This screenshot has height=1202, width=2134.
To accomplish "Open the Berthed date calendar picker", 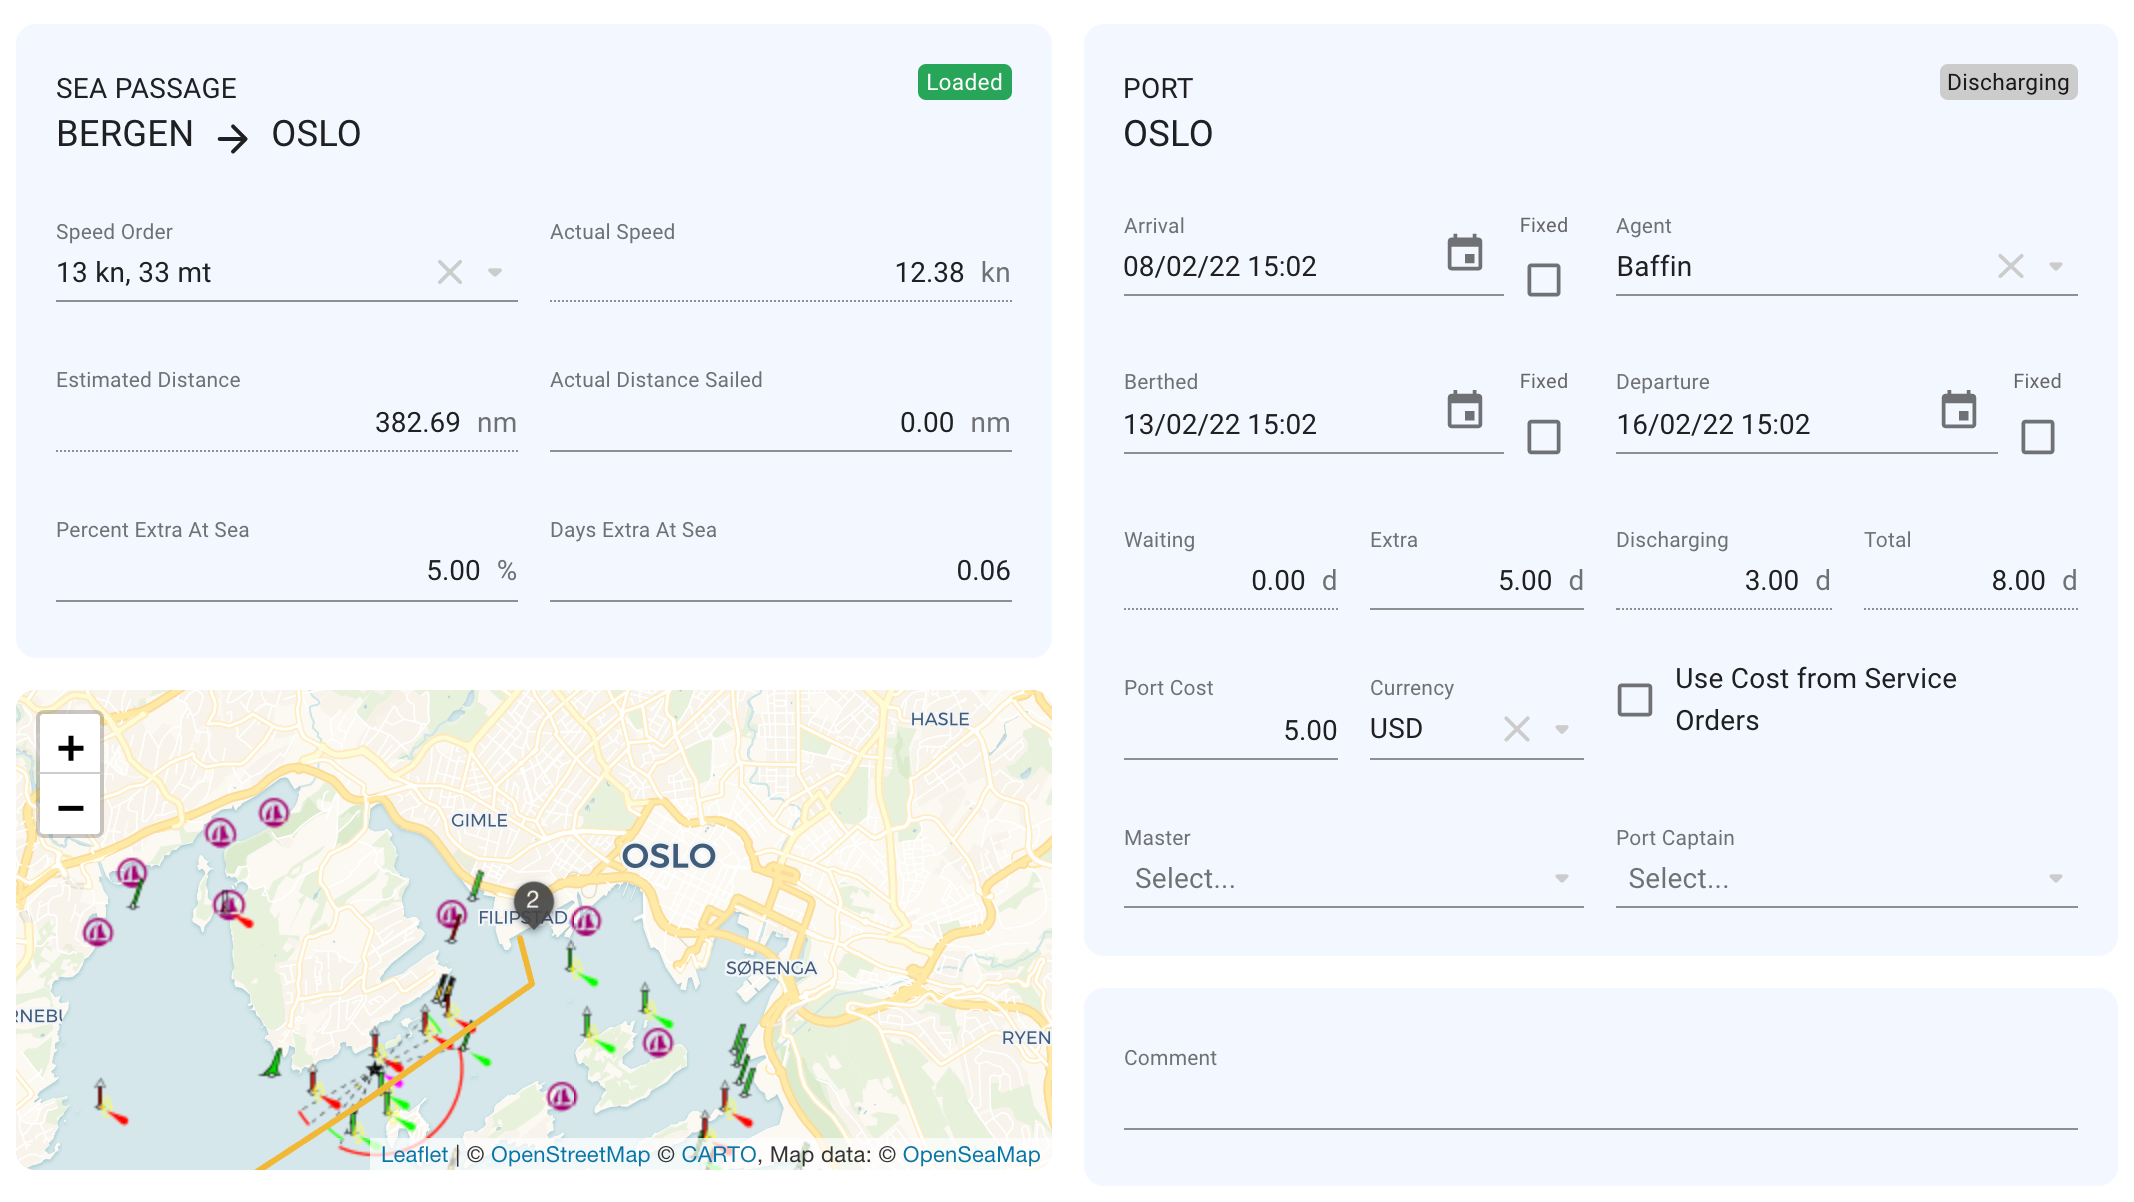I will click(x=1464, y=410).
